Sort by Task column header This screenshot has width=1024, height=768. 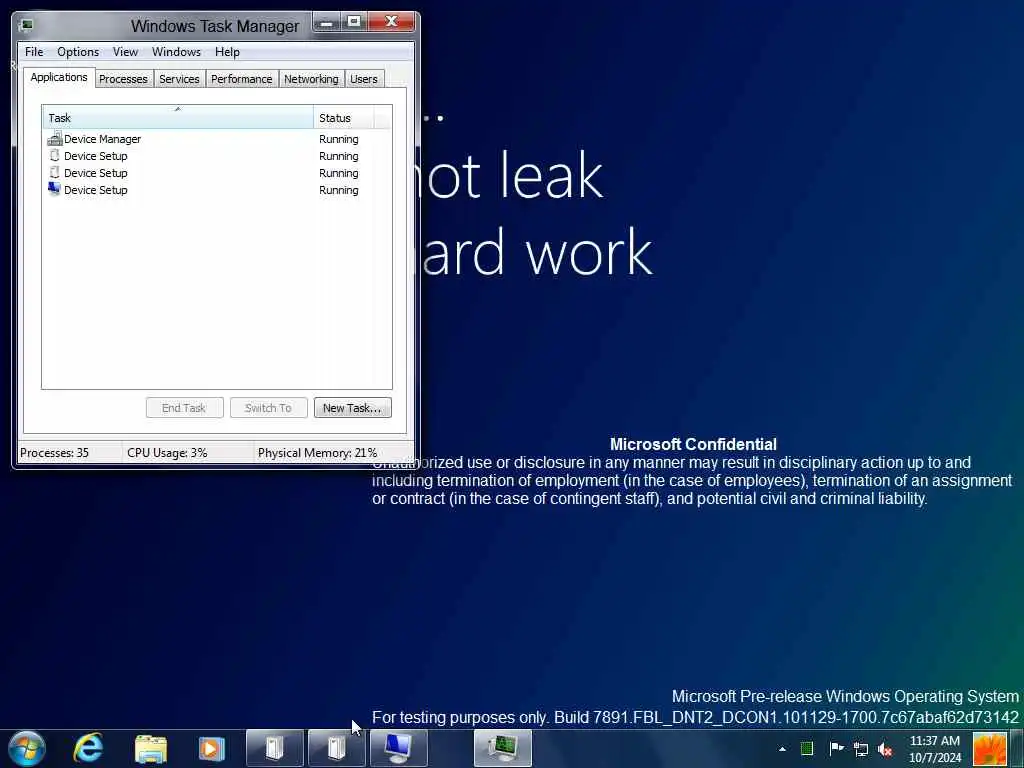click(178, 118)
